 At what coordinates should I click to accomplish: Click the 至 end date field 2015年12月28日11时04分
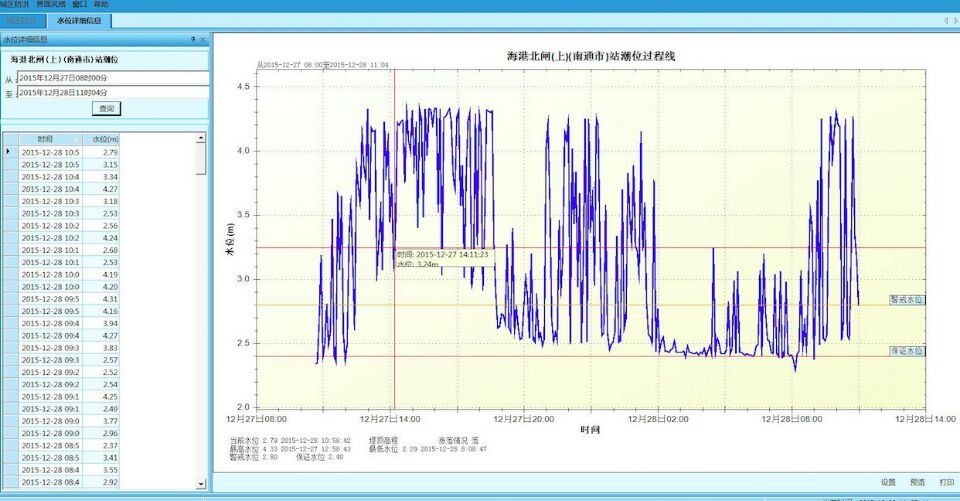coord(113,92)
